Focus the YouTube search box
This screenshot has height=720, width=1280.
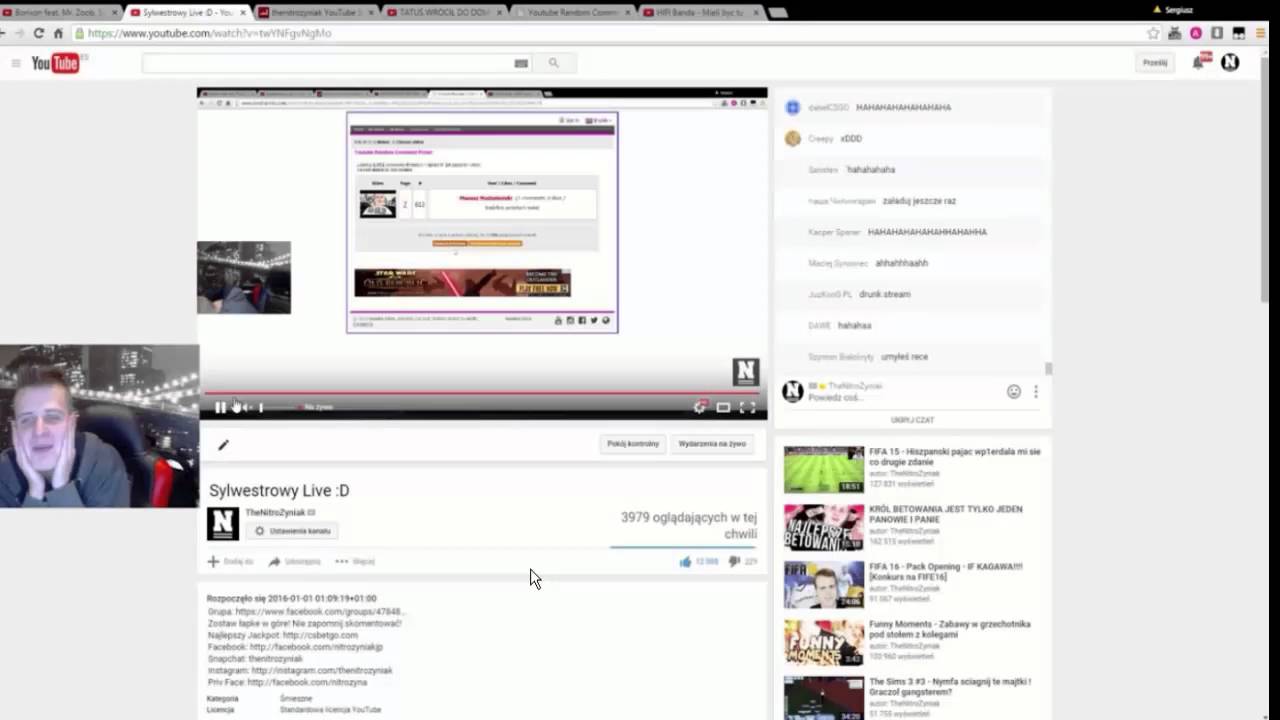point(328,63)
